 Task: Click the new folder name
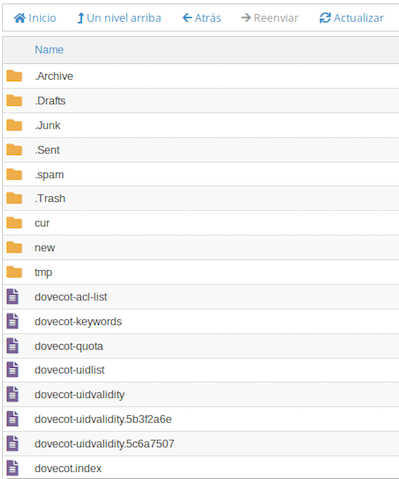click(x=45, y=248)
